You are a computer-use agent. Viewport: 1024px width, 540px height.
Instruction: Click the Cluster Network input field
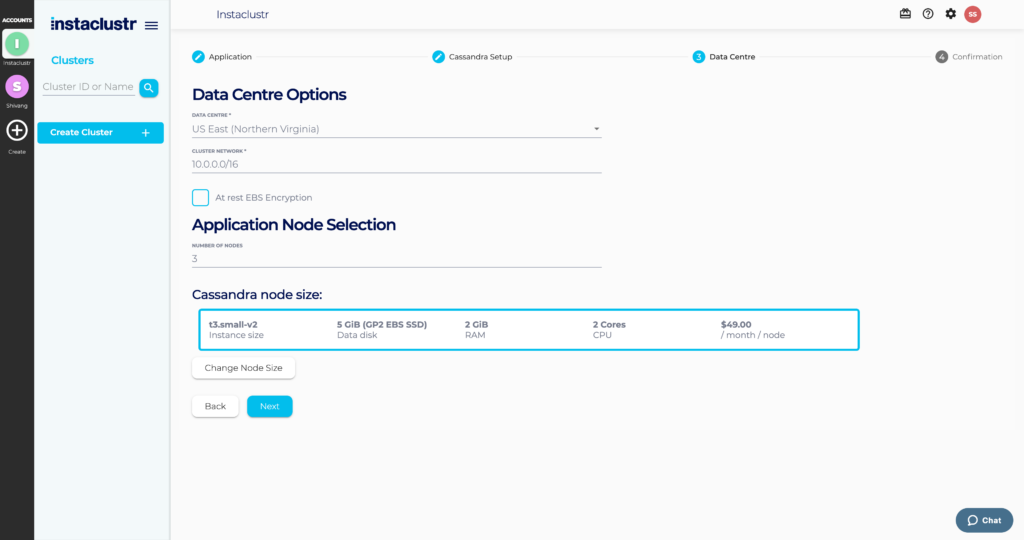396,164
